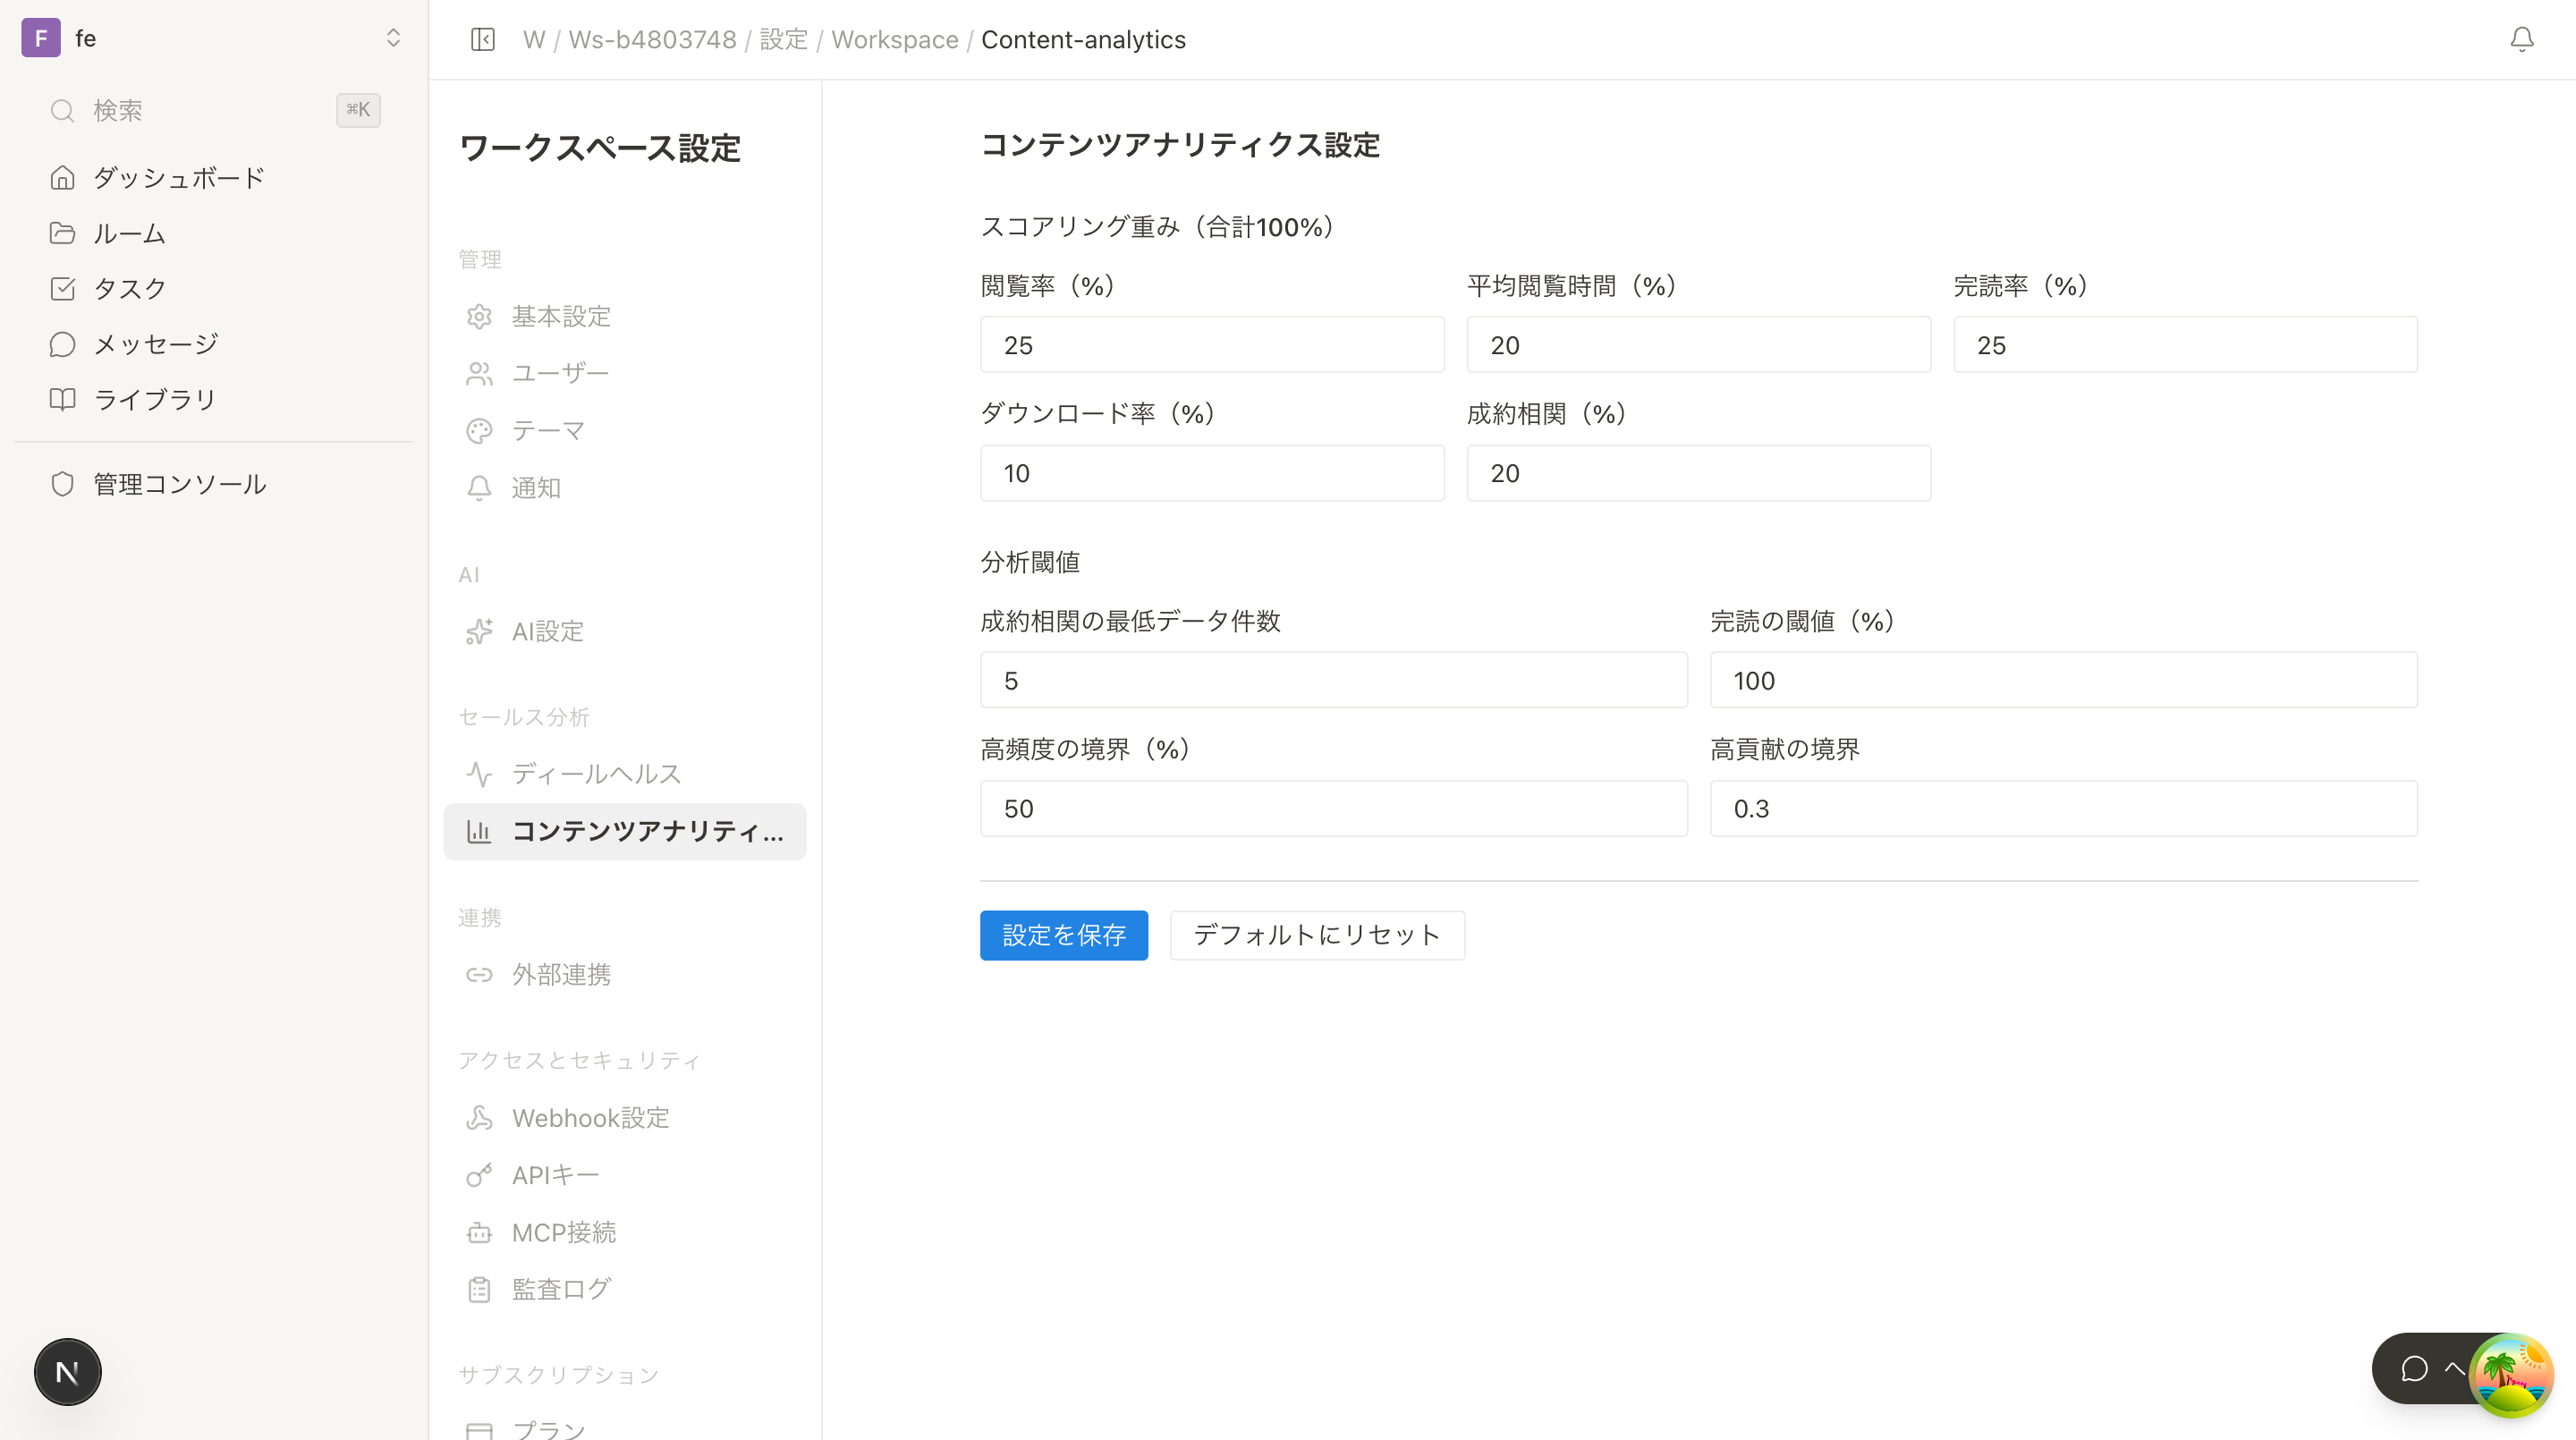The height and width of the screenshot is (1440, 2576).
Task: Click the AI設定 sparkle icon
Action: click(x=479, y=631)
